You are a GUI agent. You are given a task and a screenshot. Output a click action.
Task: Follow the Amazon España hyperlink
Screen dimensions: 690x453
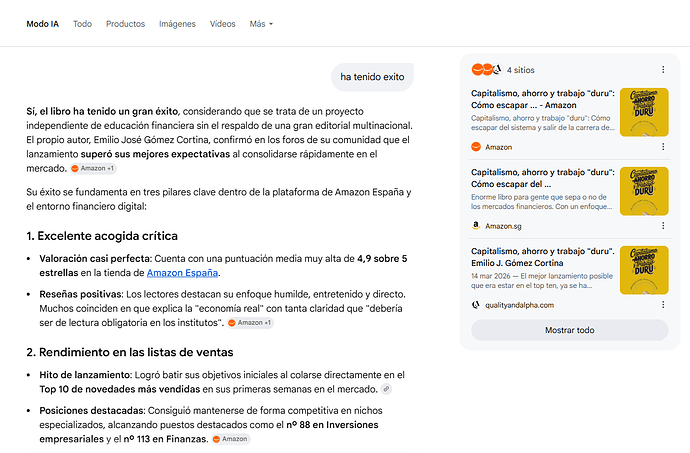click(182, 273)
